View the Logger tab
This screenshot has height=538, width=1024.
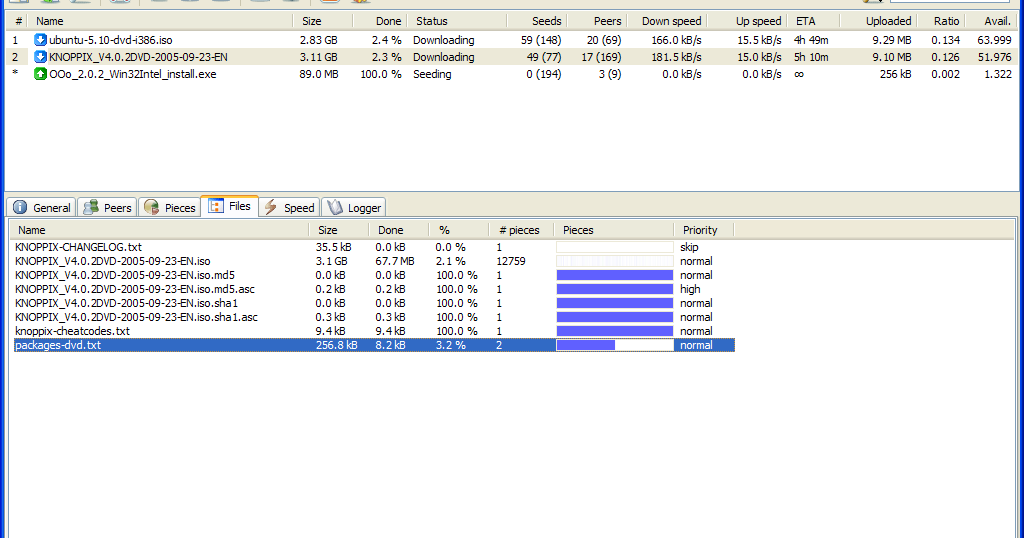coord(353,208)
